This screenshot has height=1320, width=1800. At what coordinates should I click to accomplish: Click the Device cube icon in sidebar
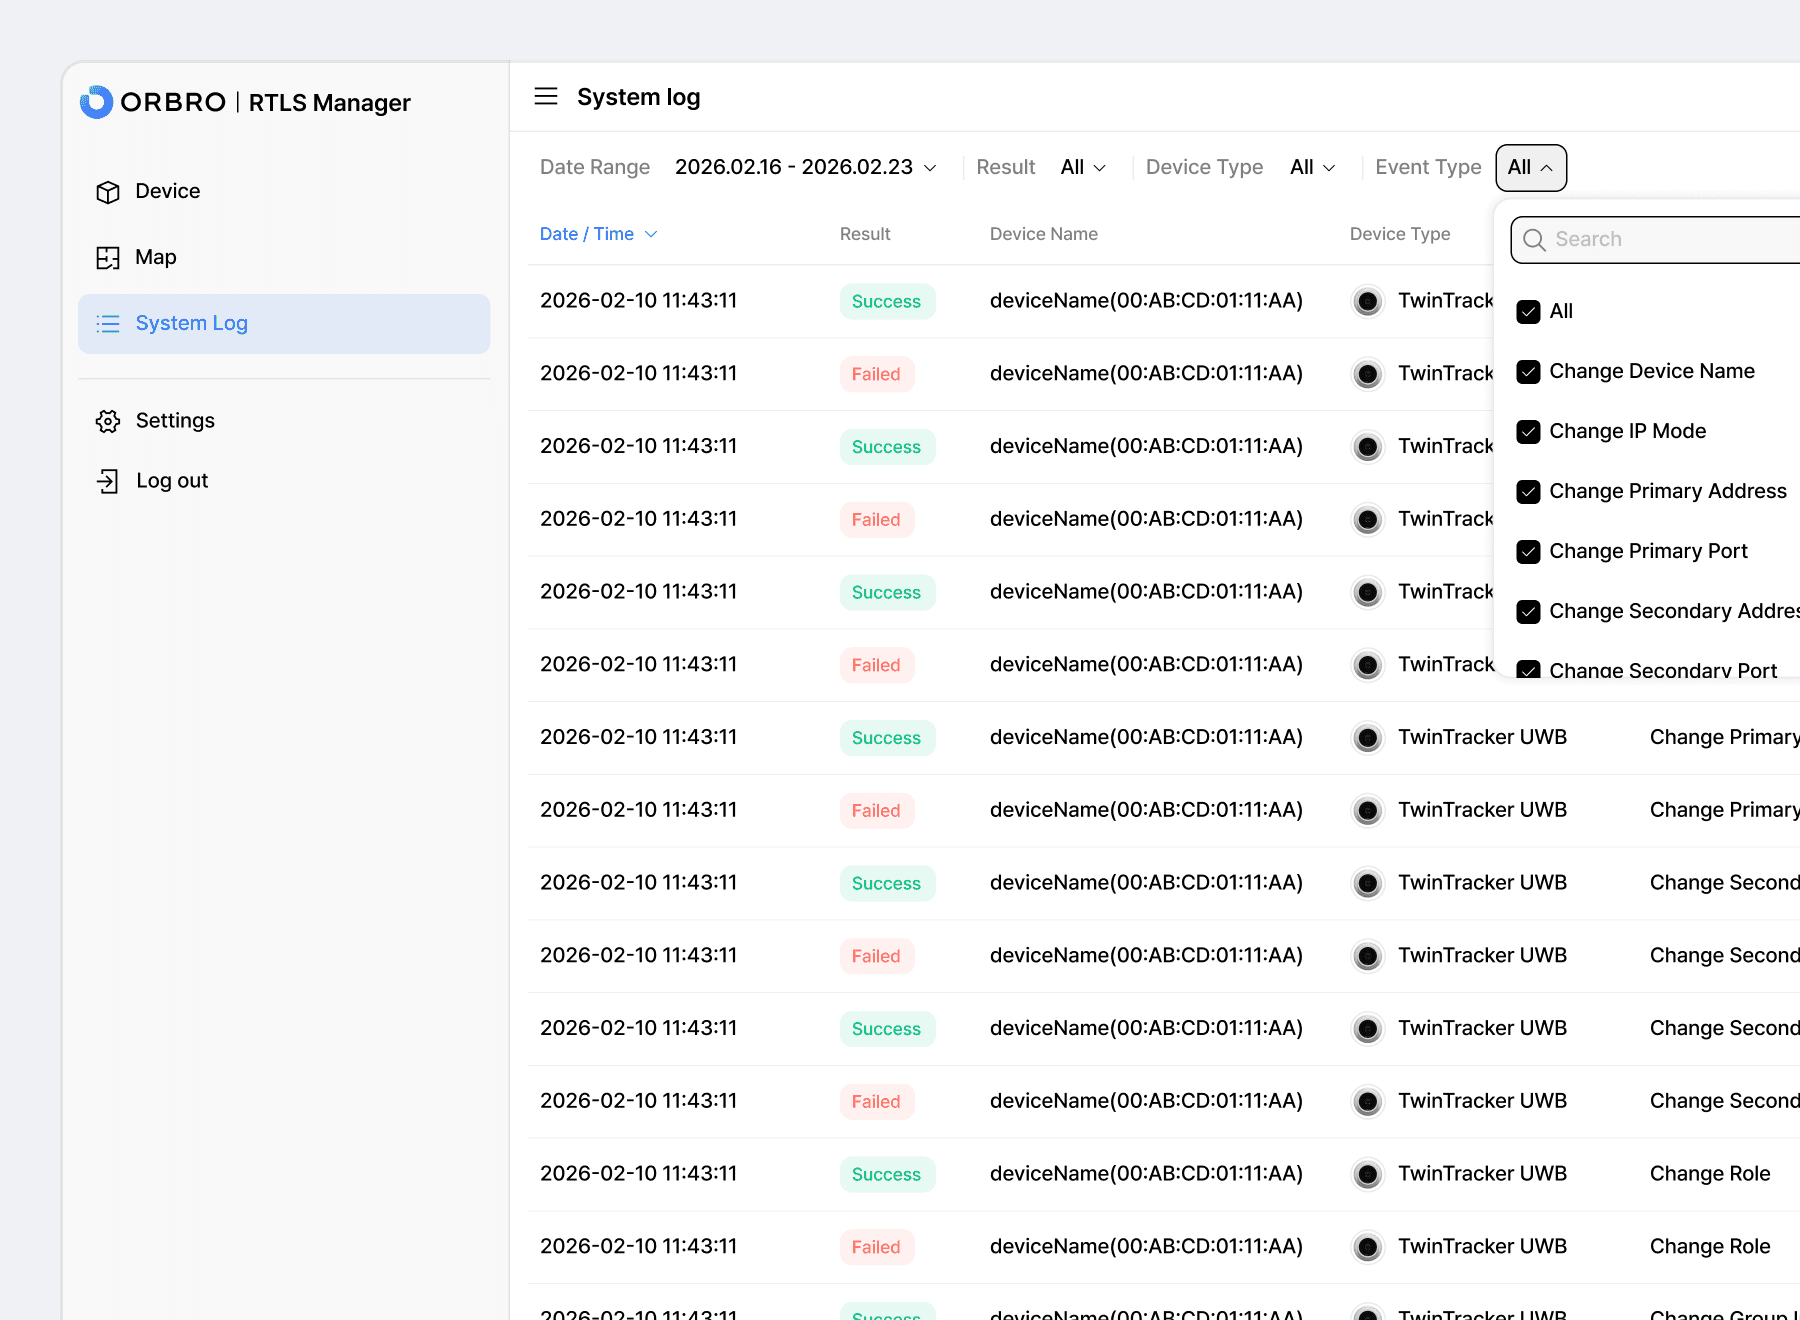point(108,192)
